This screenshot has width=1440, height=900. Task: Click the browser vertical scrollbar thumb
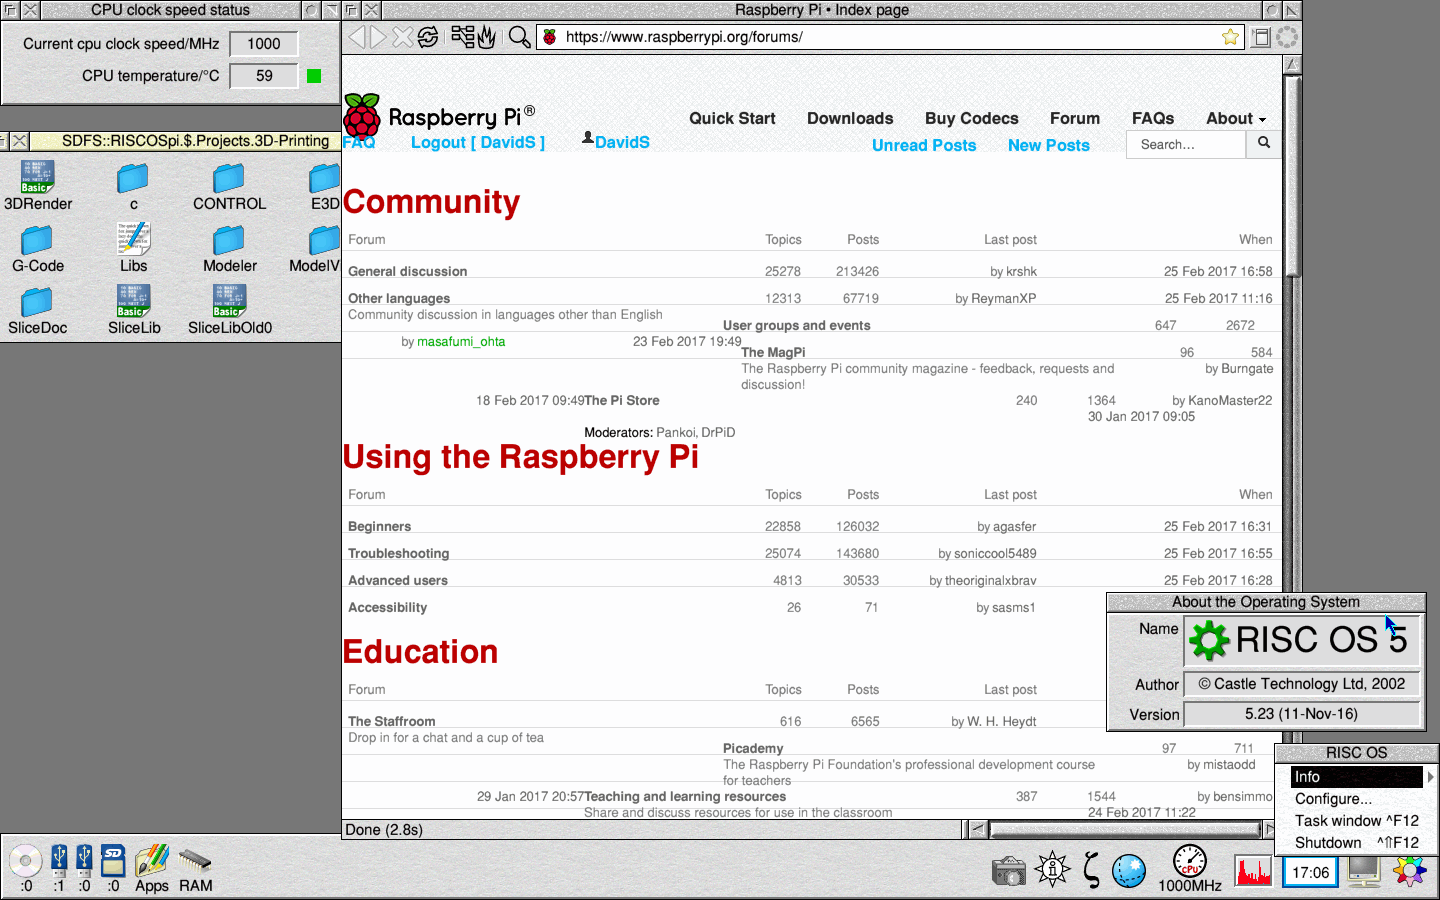[1292, 174]
